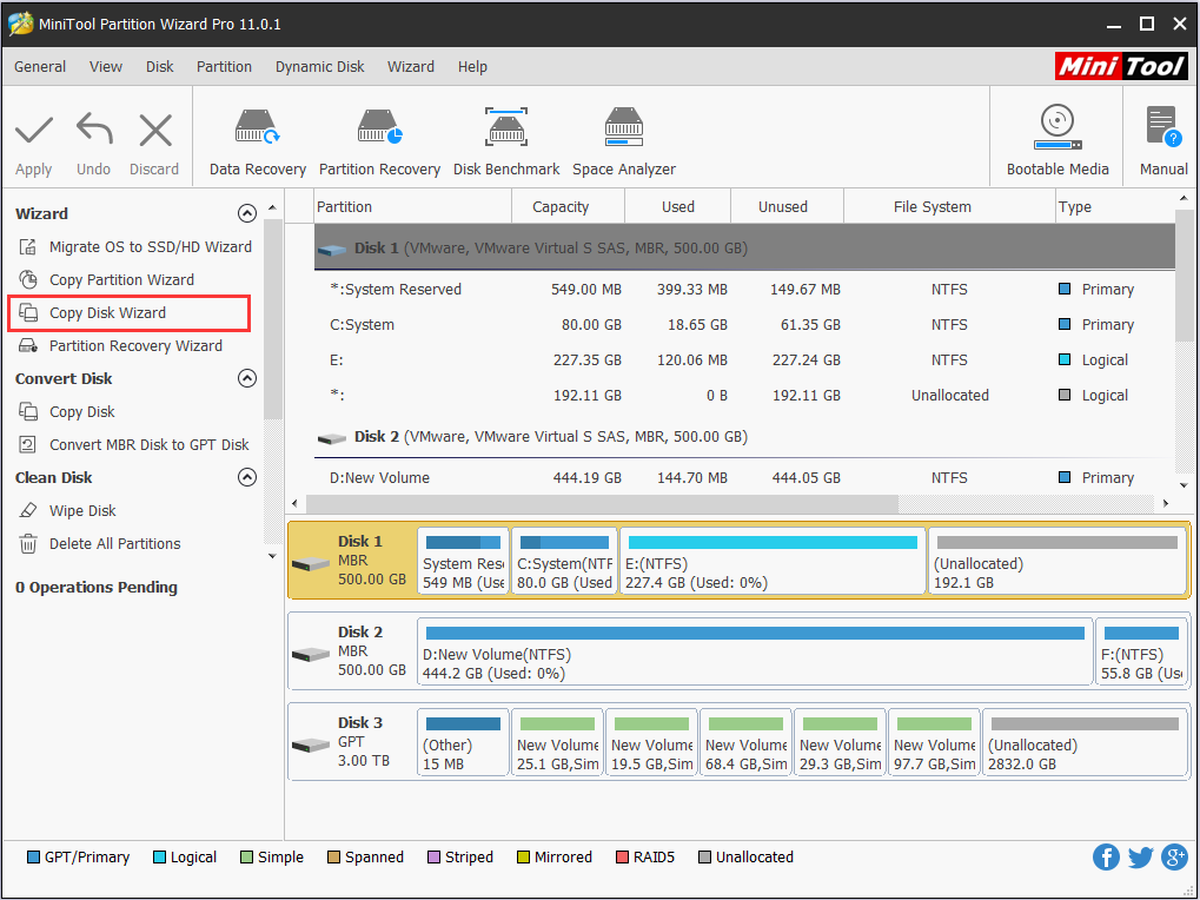Click the Twitter icon
This screenshot has width=1200, height=900.
[x=1140, y=857]
